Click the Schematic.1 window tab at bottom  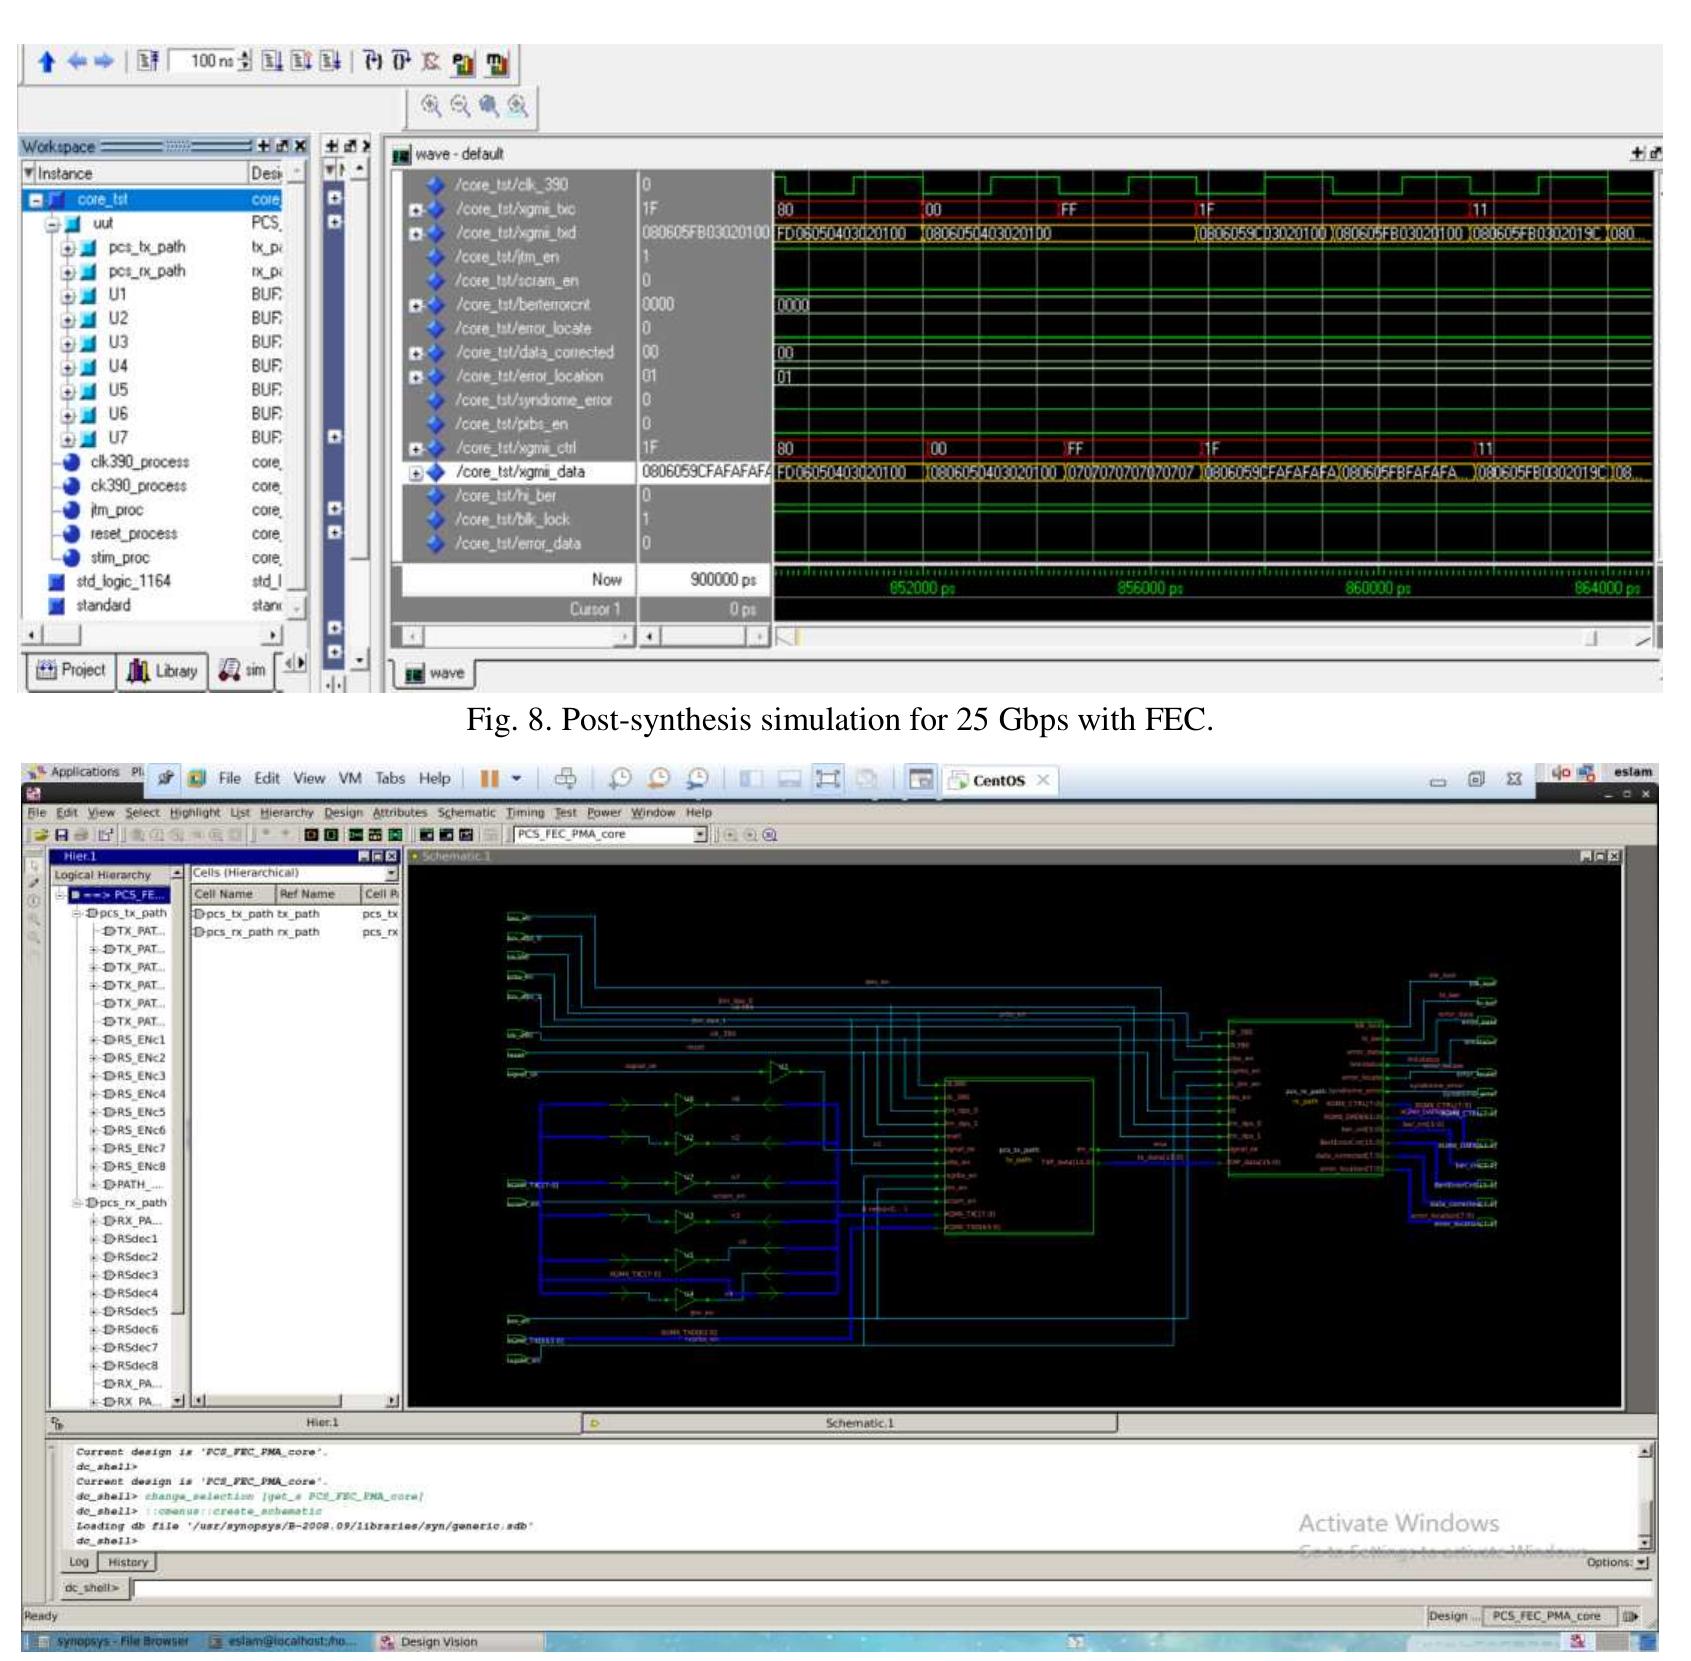[850, 1423]
